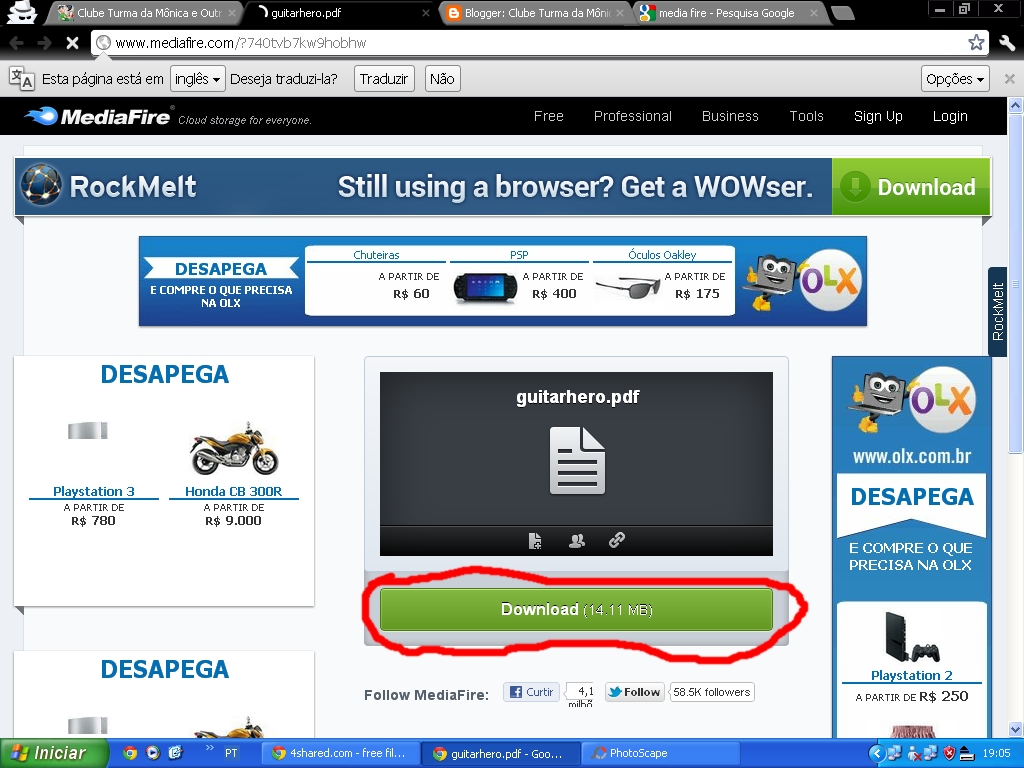Show hidden system tray icons arrow

[x=876, y=754]
